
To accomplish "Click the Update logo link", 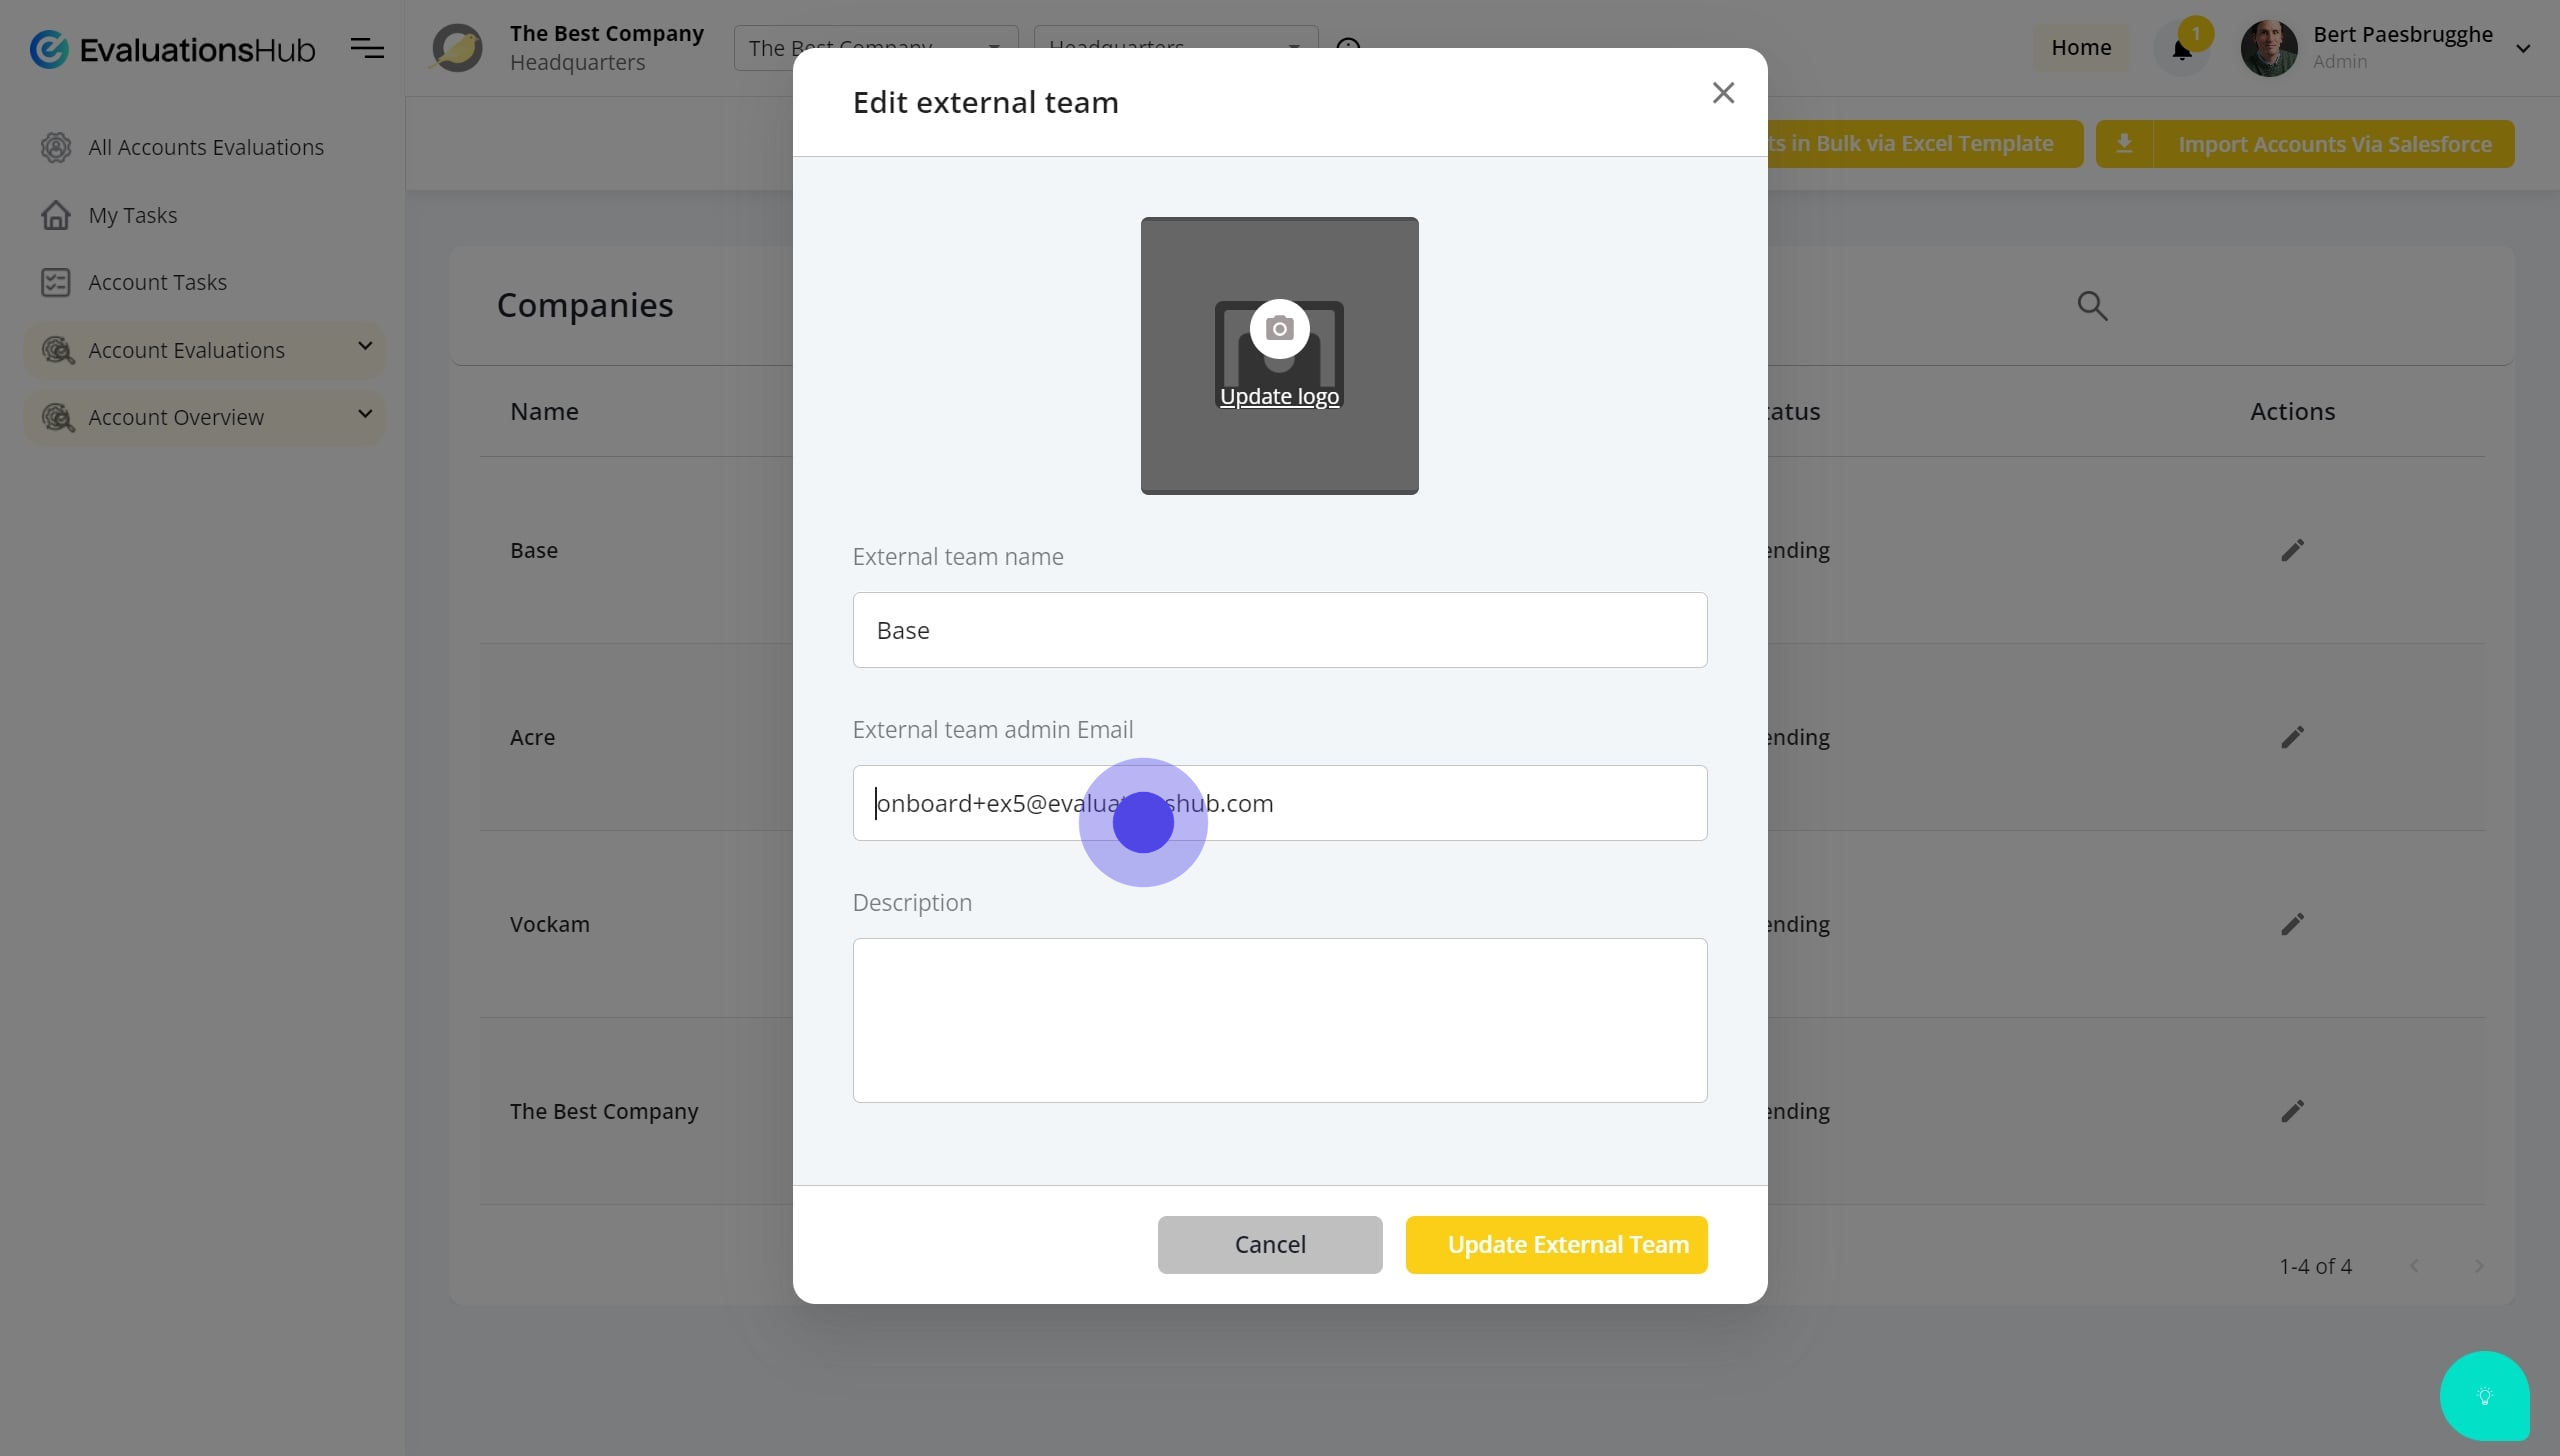I will coord(1279,397).
